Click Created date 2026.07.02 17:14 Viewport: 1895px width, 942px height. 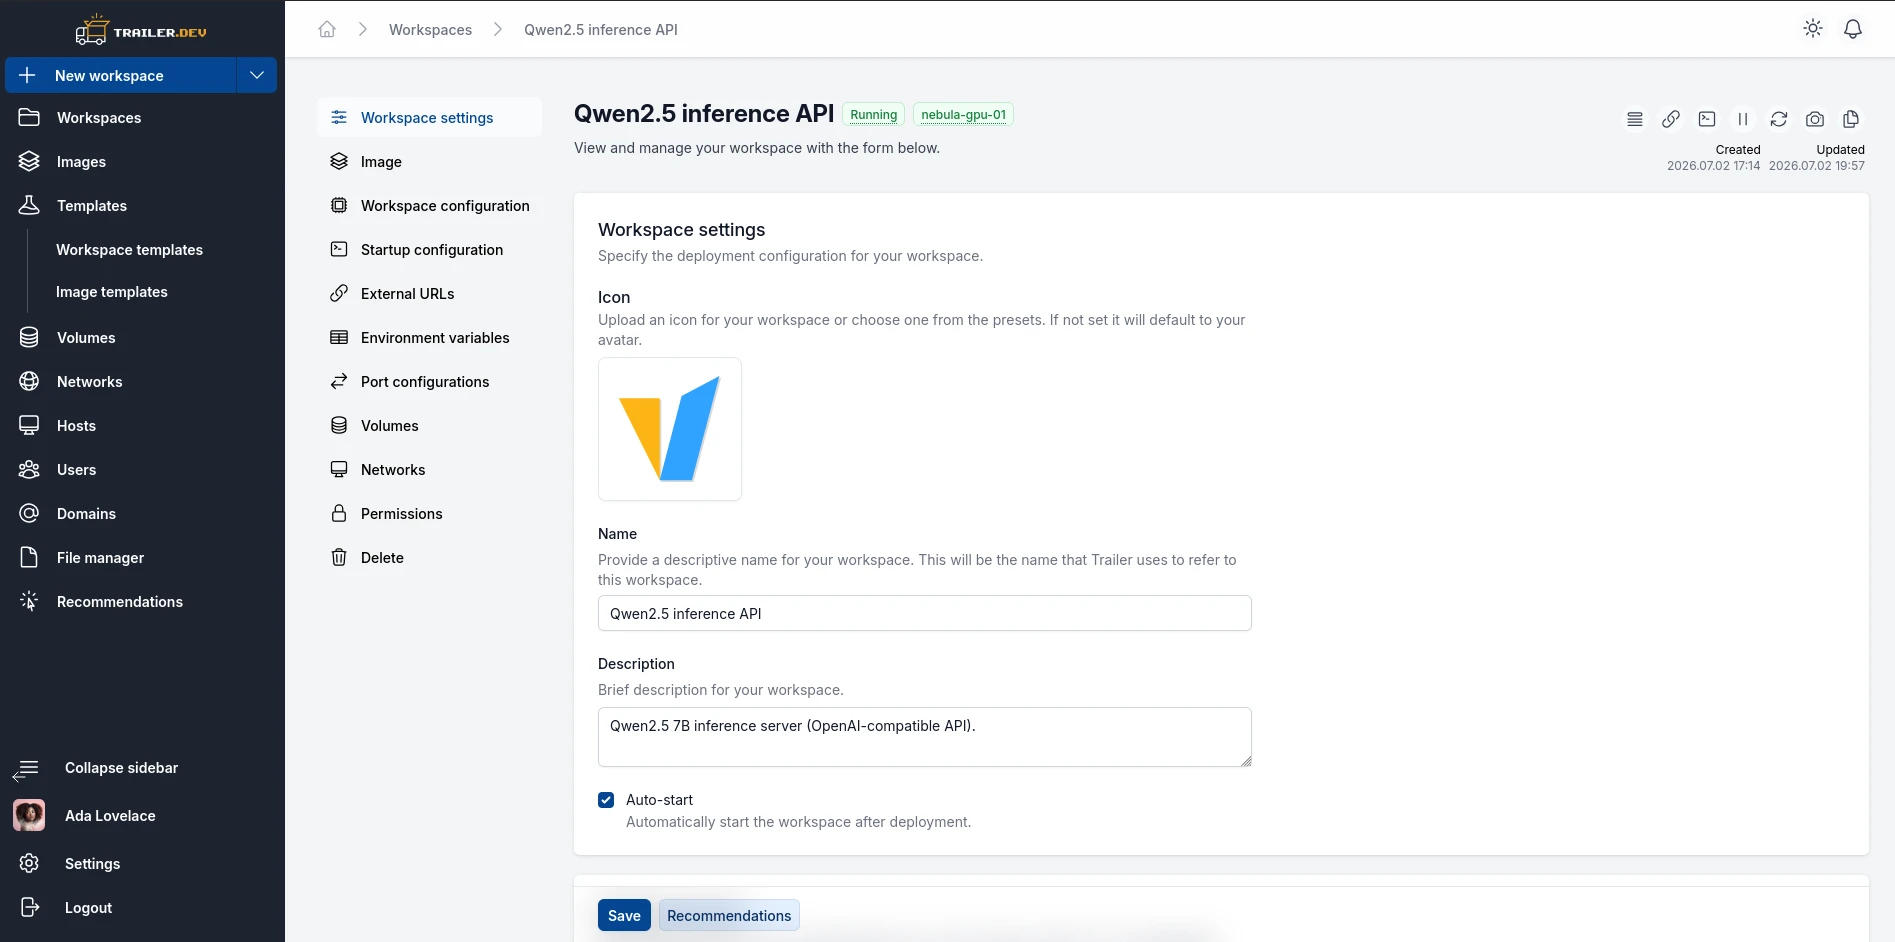point(1713,166)
